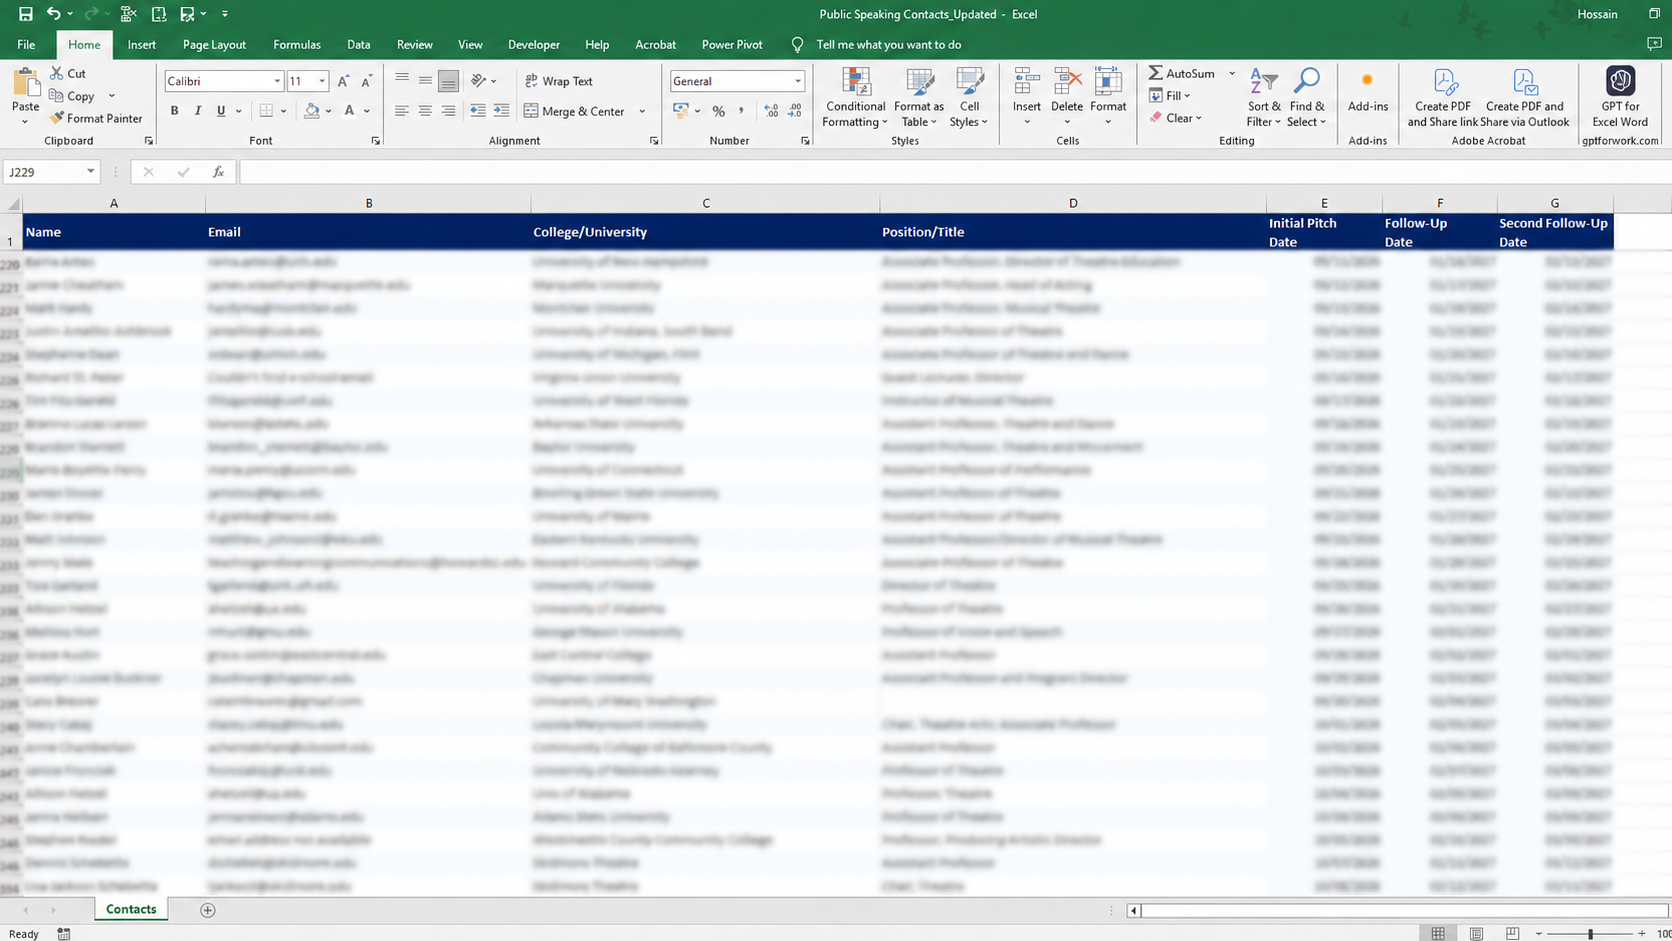This screenshot has width=1672, height=941.
Task: Click the Clear button
Action: point(1176,118)
